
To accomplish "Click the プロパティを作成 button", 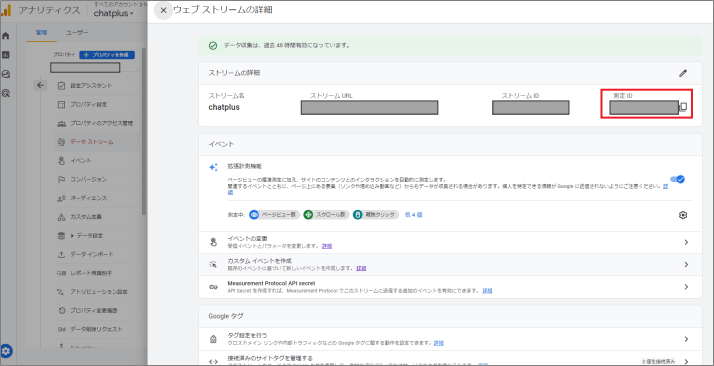I will [x=107, y=55].
